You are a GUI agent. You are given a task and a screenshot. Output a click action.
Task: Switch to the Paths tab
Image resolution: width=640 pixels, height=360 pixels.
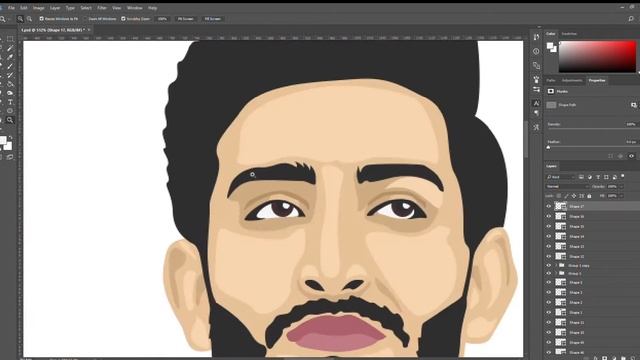(551, 80)
